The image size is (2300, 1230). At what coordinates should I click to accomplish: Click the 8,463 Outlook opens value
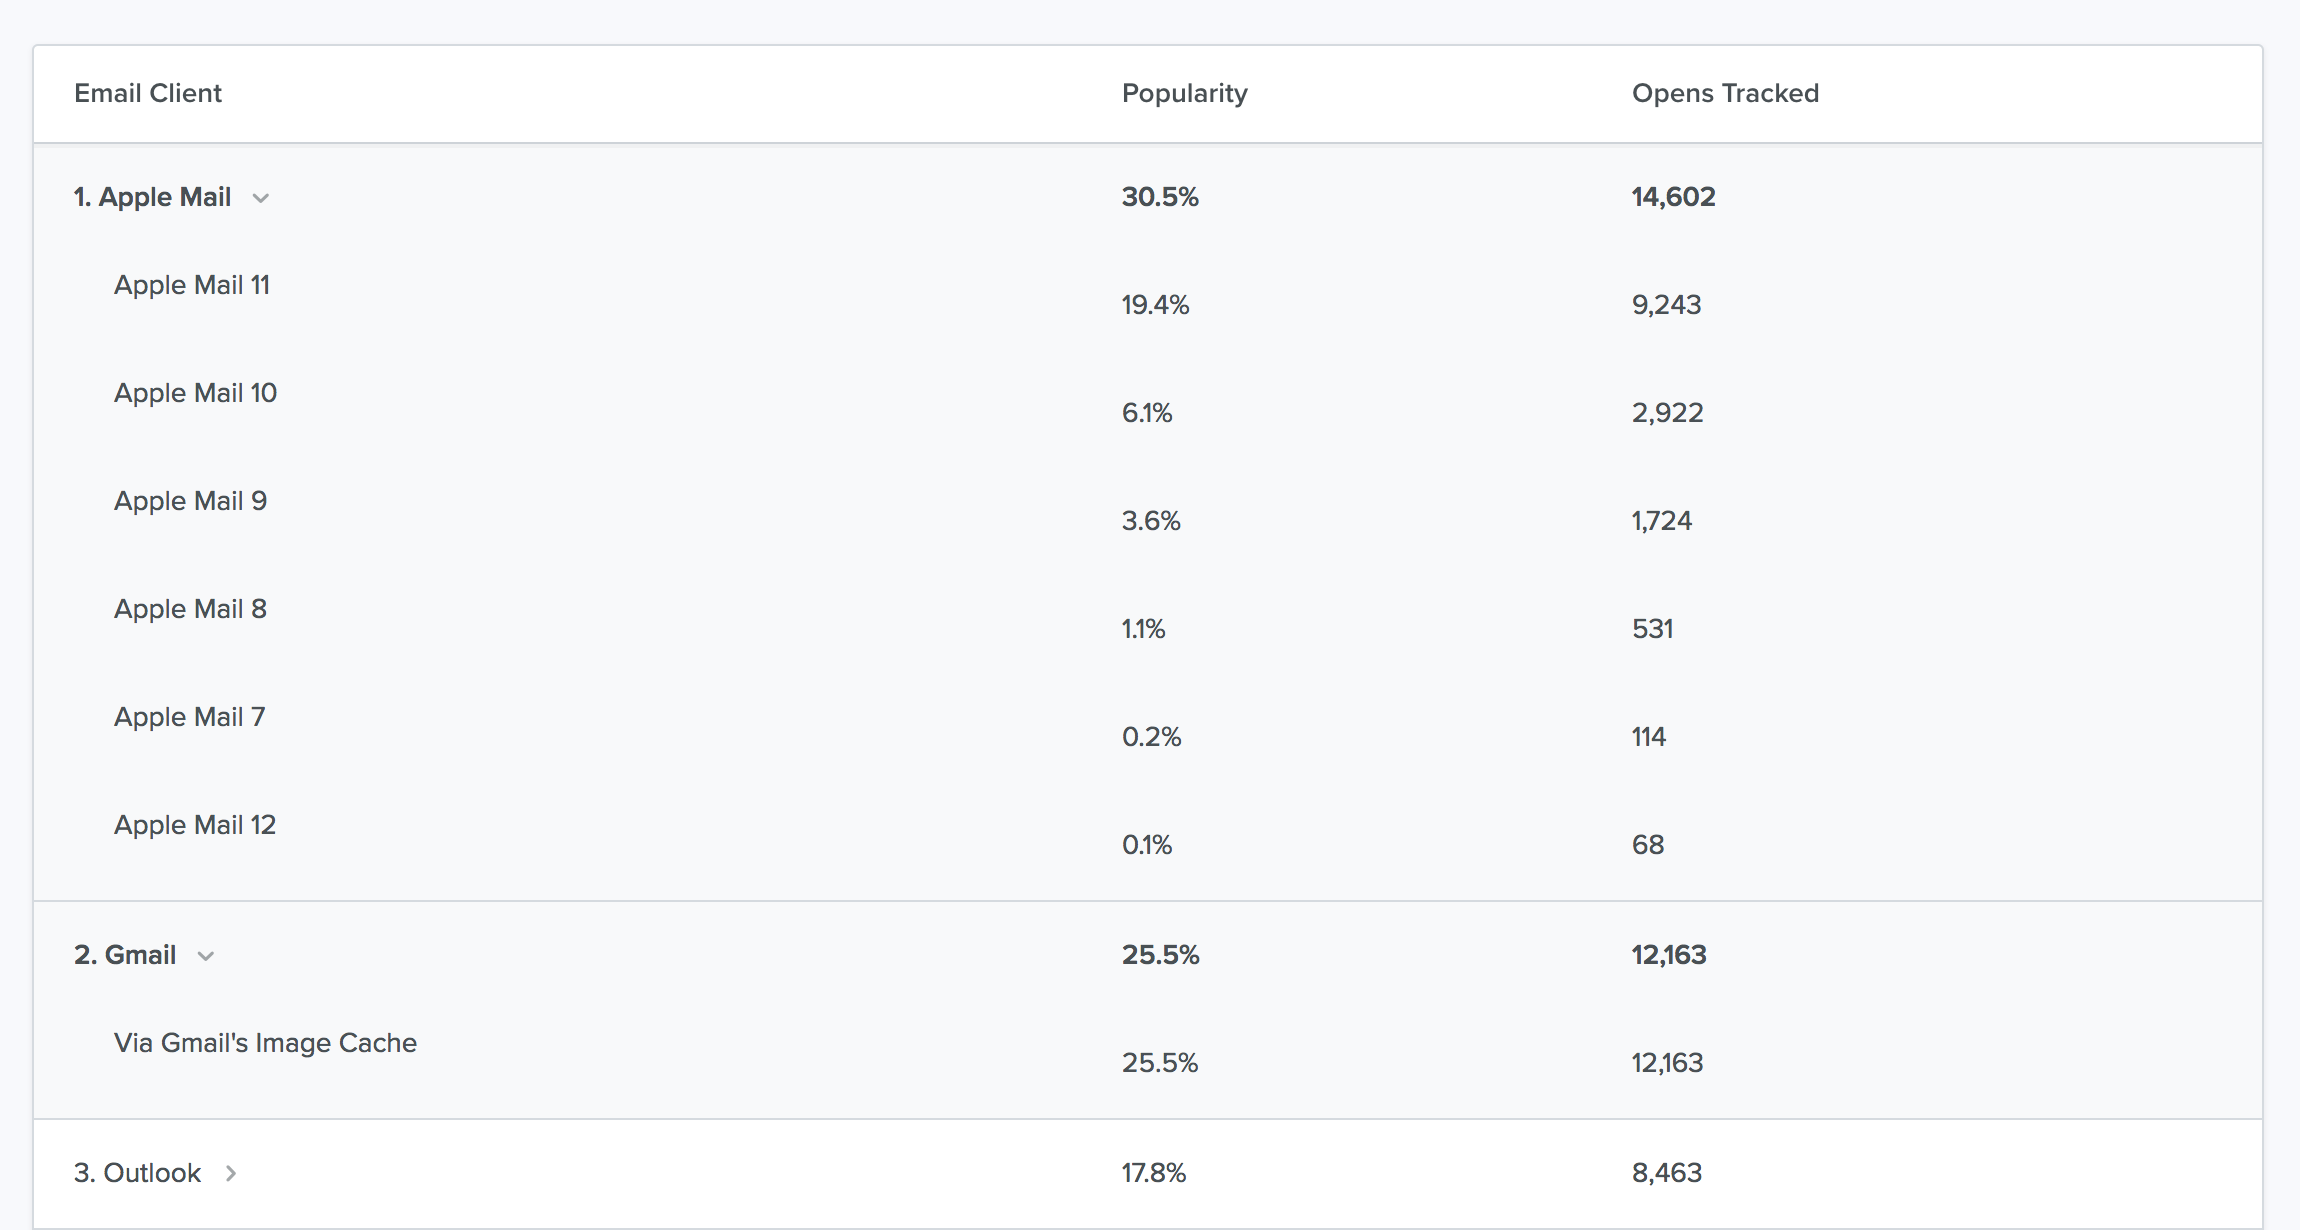pos(1667,1173)
